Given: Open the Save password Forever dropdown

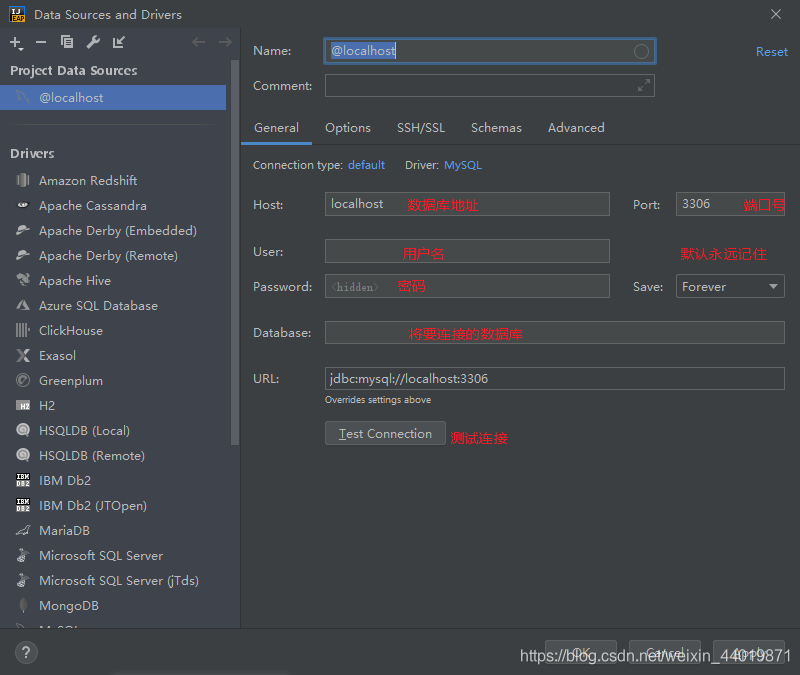Looking at the screenshot, I should [x=730, y=286].
